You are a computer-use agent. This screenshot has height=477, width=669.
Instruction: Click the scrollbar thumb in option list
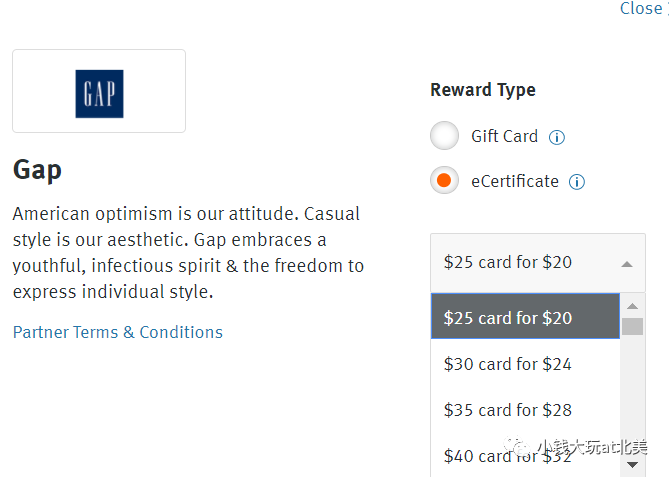coord(633,326)
